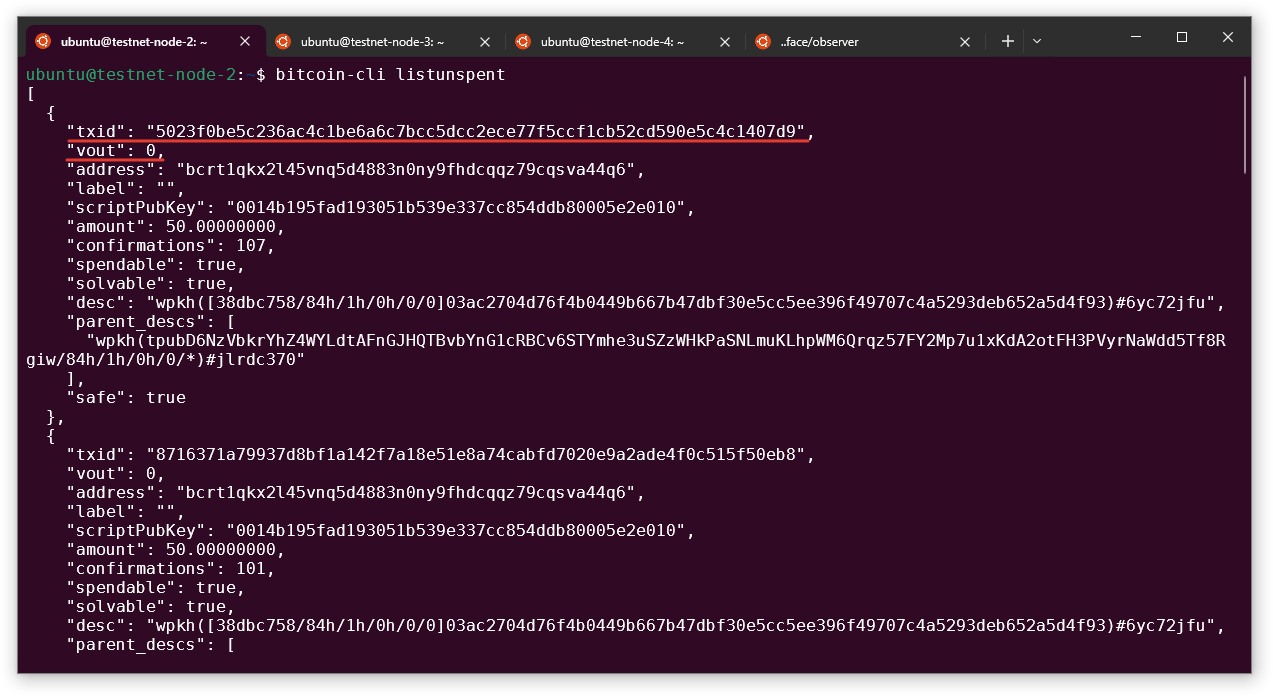Screen dimensions: 1273x696
Task: Close the testnet-node-2 tab
Action: [245, 41]
